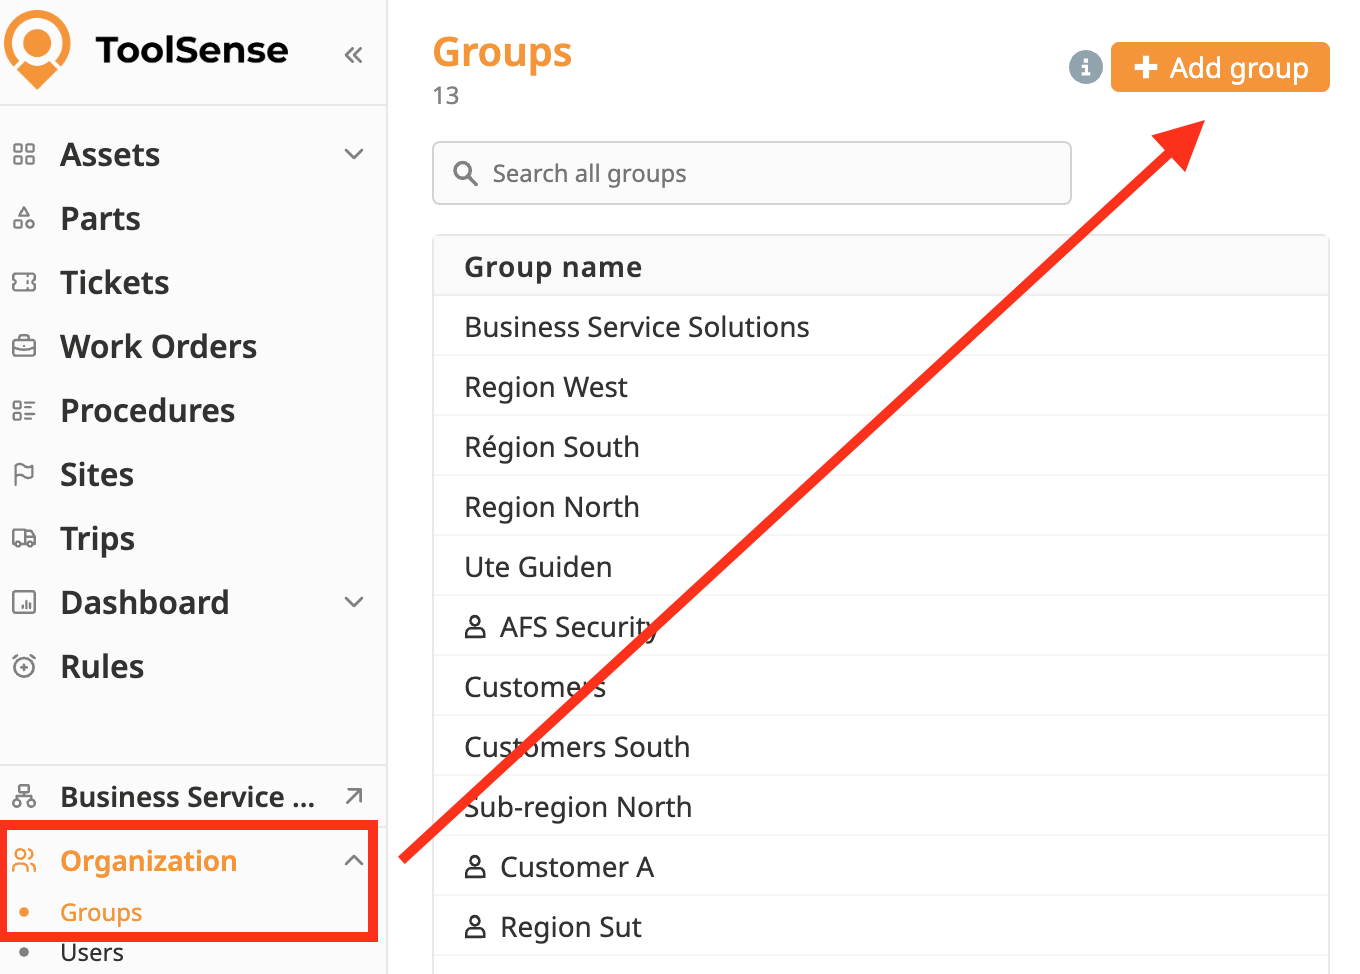Open the Procedures menu item
This screenshot has height=974, width=1360.
pyautogui.click(x=148, y=411)
